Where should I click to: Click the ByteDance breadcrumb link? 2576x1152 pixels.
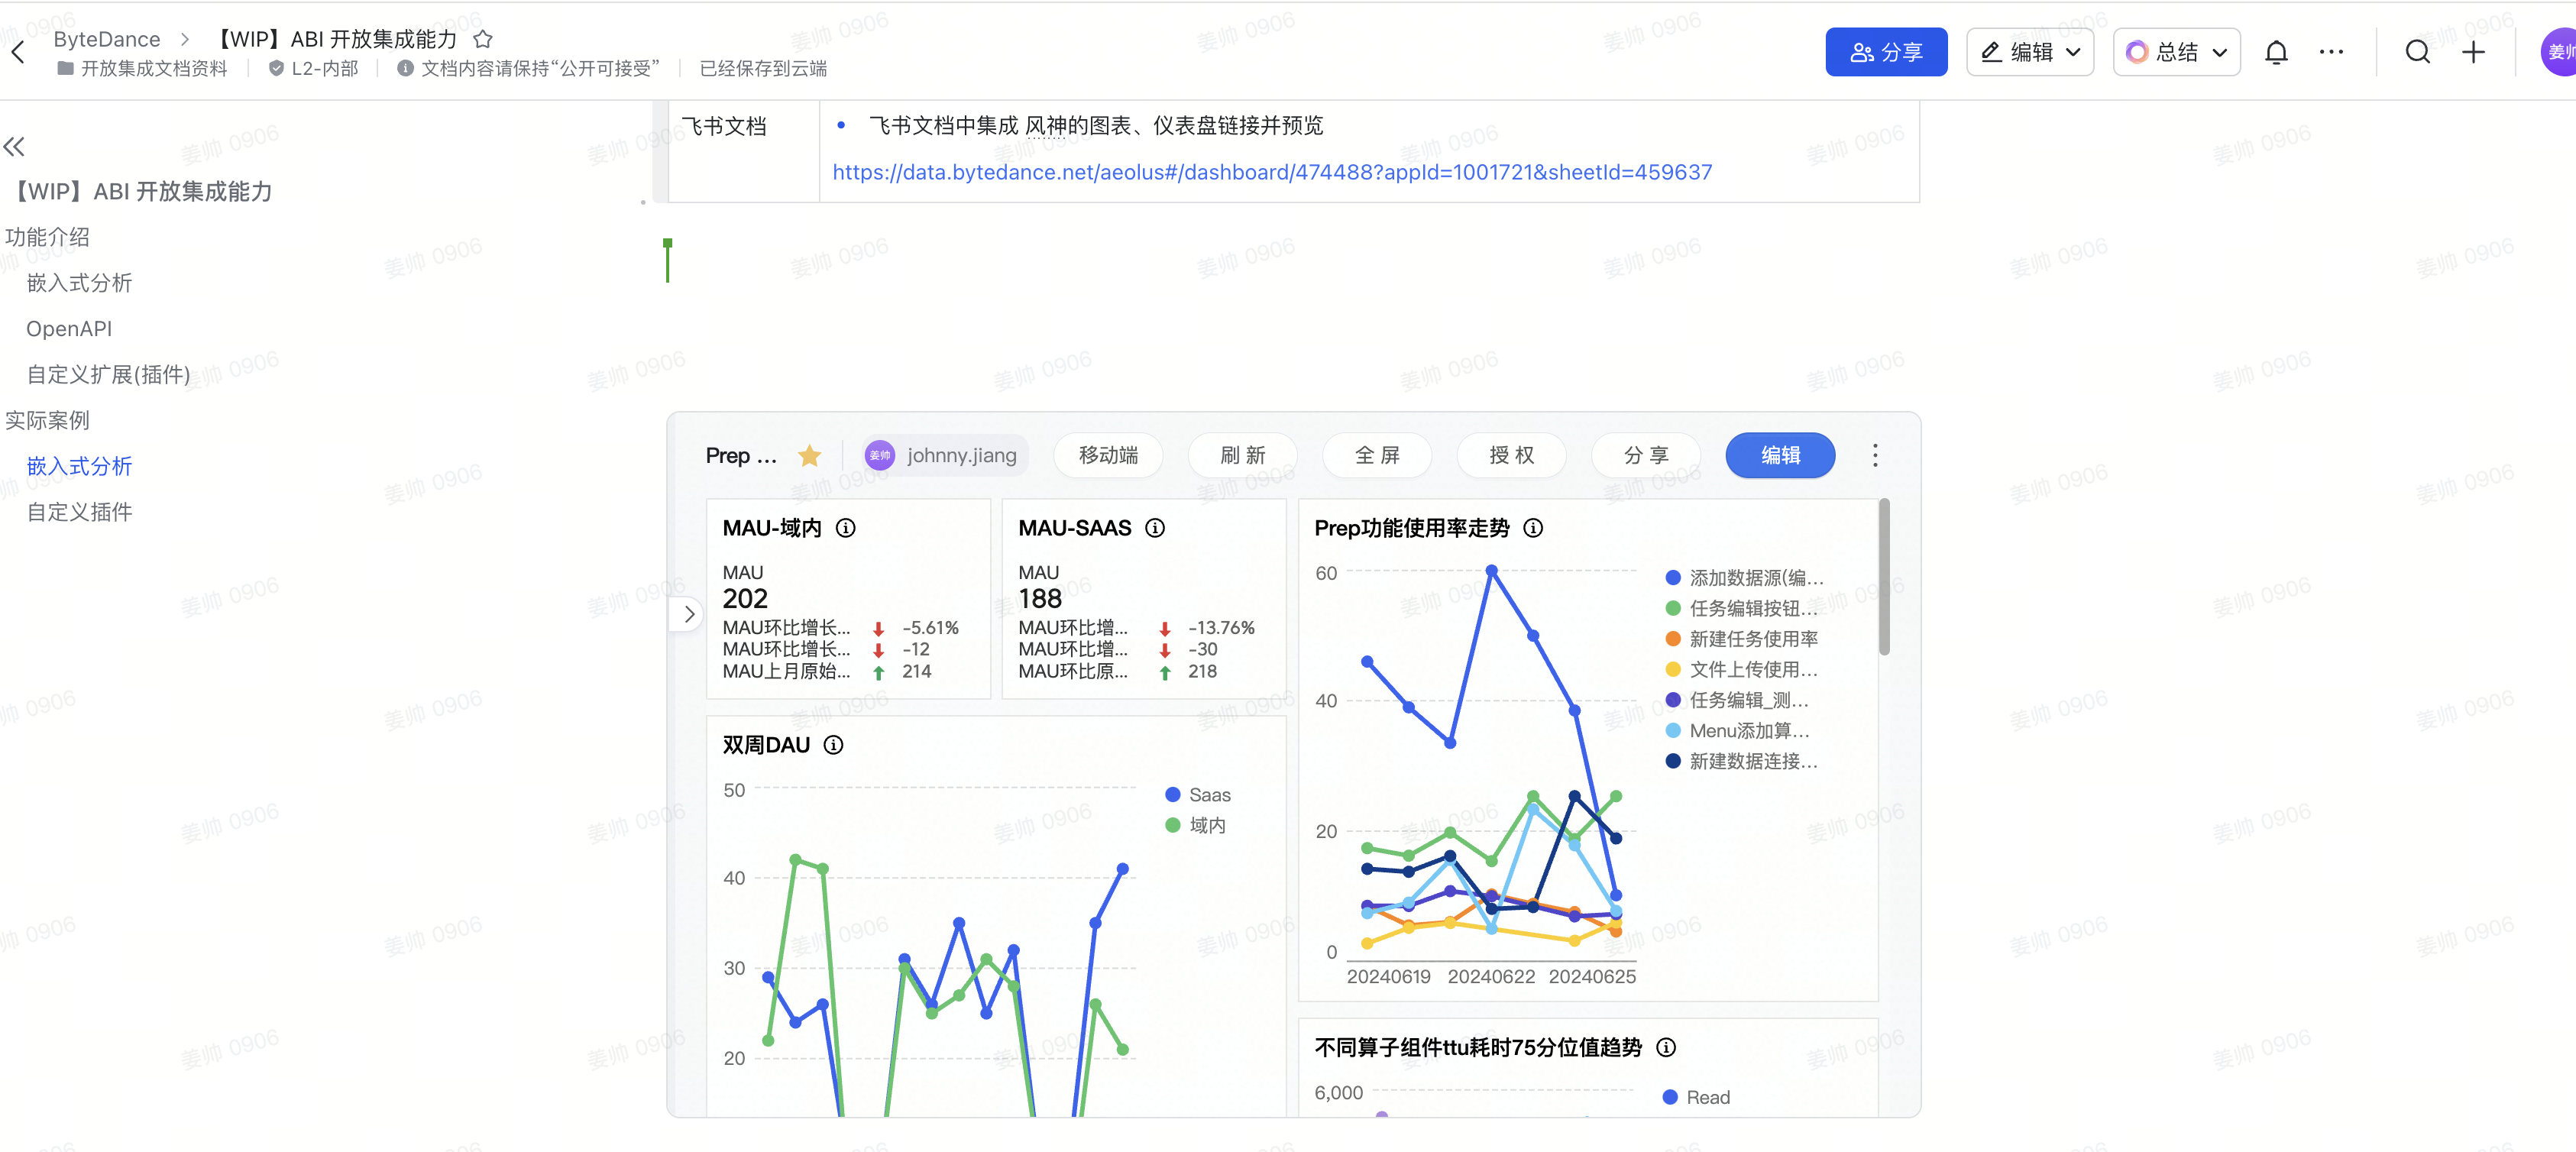pos(107,39)
